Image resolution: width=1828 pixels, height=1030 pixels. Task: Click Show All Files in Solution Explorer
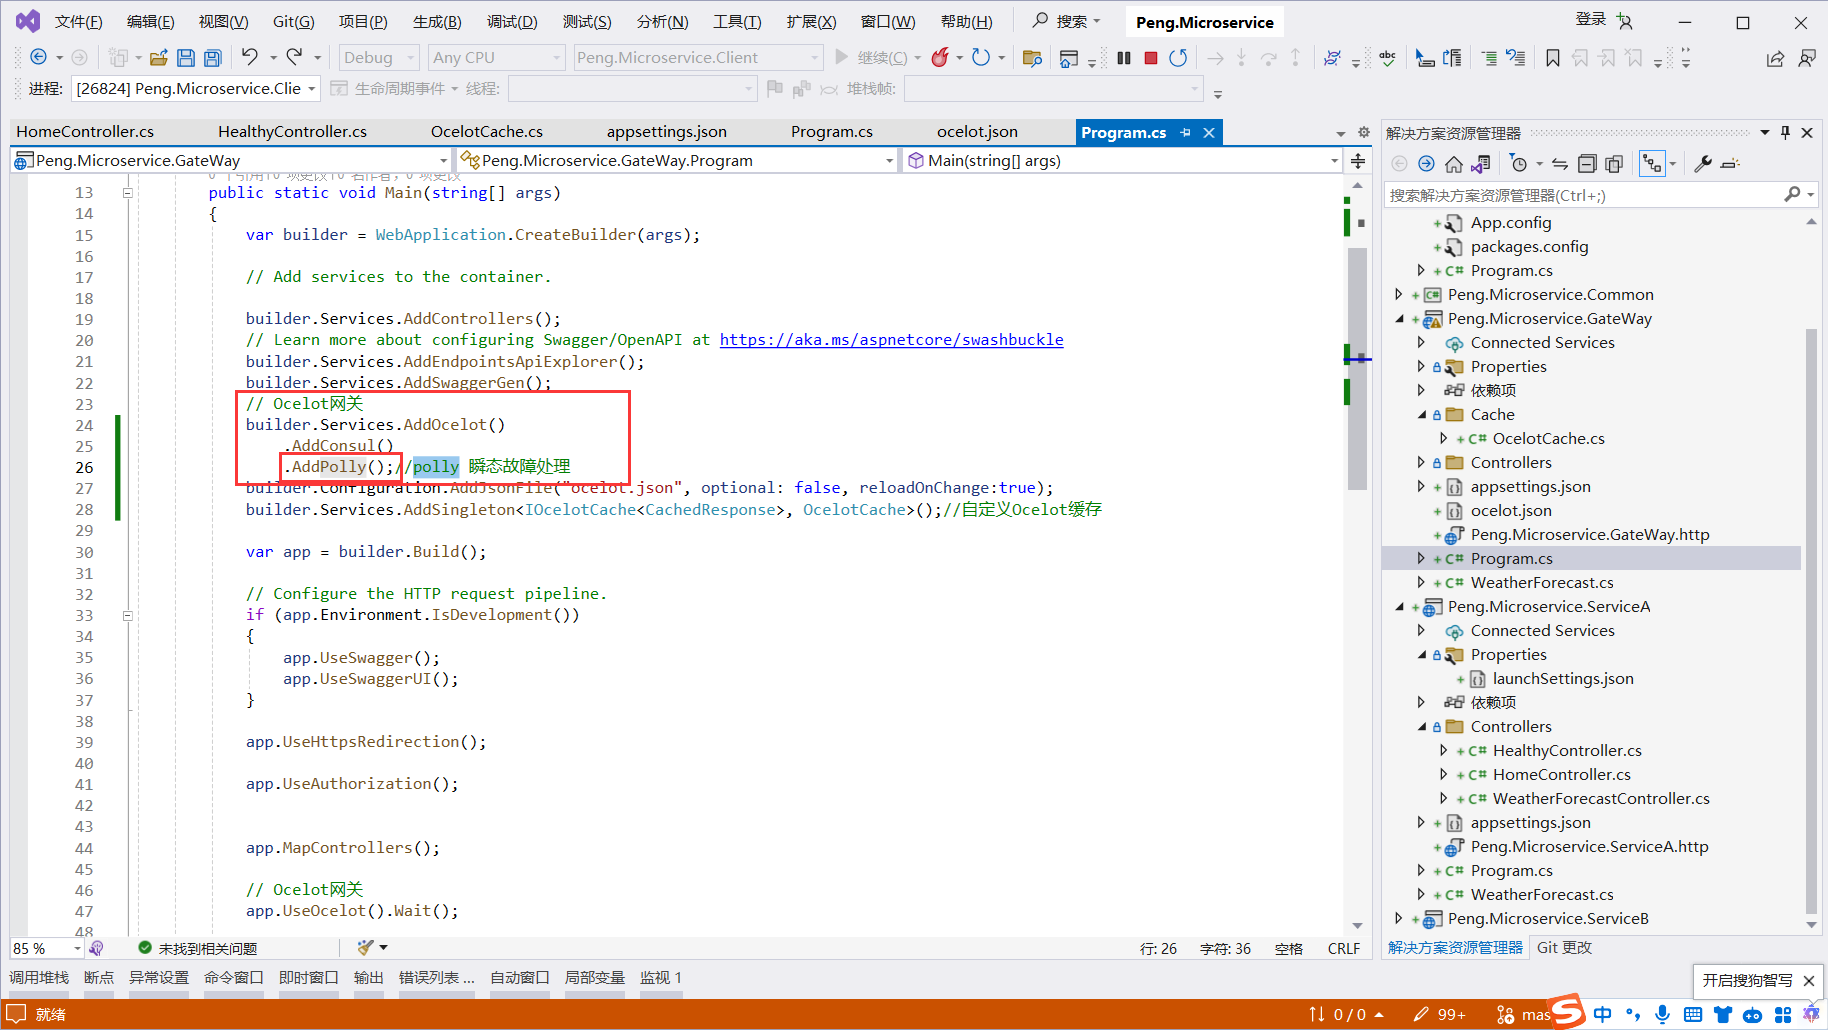click(x=1614, y=164)
